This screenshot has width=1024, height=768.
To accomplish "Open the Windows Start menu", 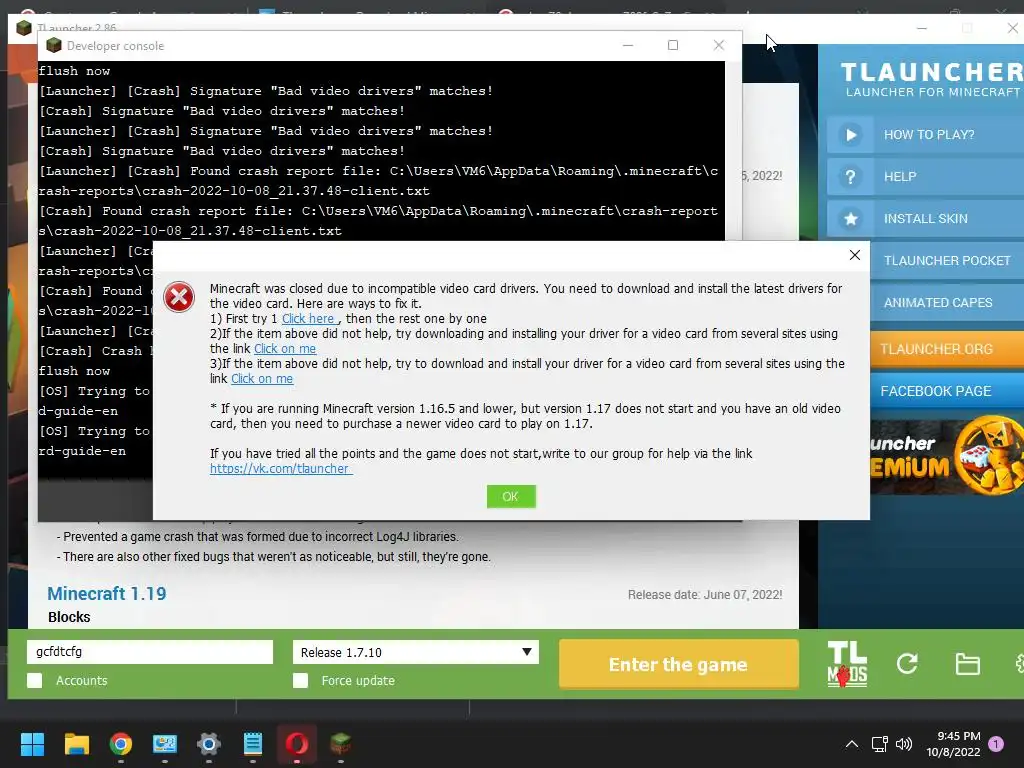I will (32, 744).
